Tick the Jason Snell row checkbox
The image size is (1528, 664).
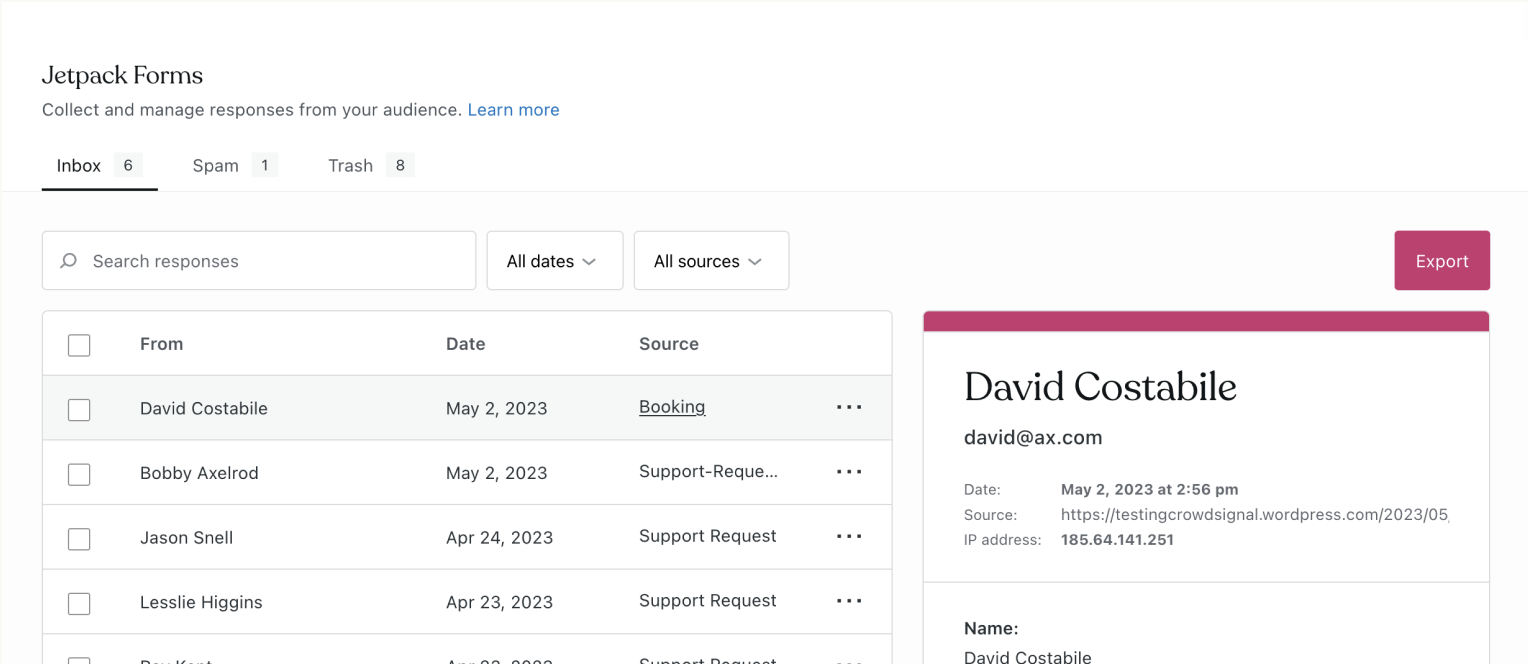[x=79, y=539]
